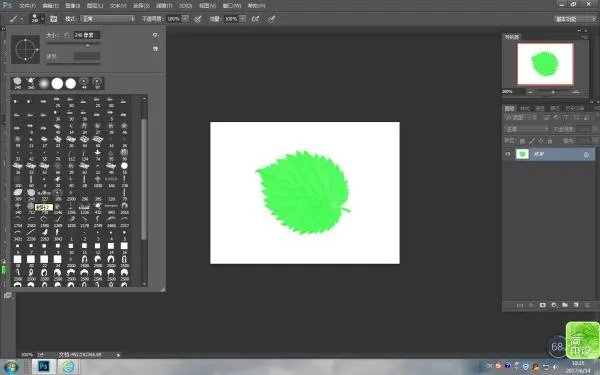Filter layers by type T icon

[566, 117]
